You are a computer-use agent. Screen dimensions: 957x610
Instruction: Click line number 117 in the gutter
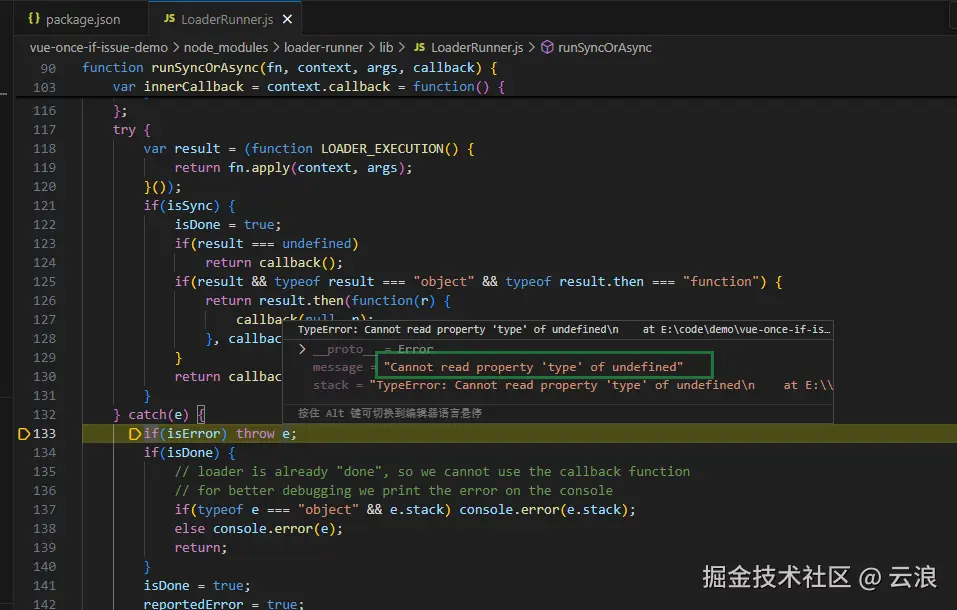[45, 129]
